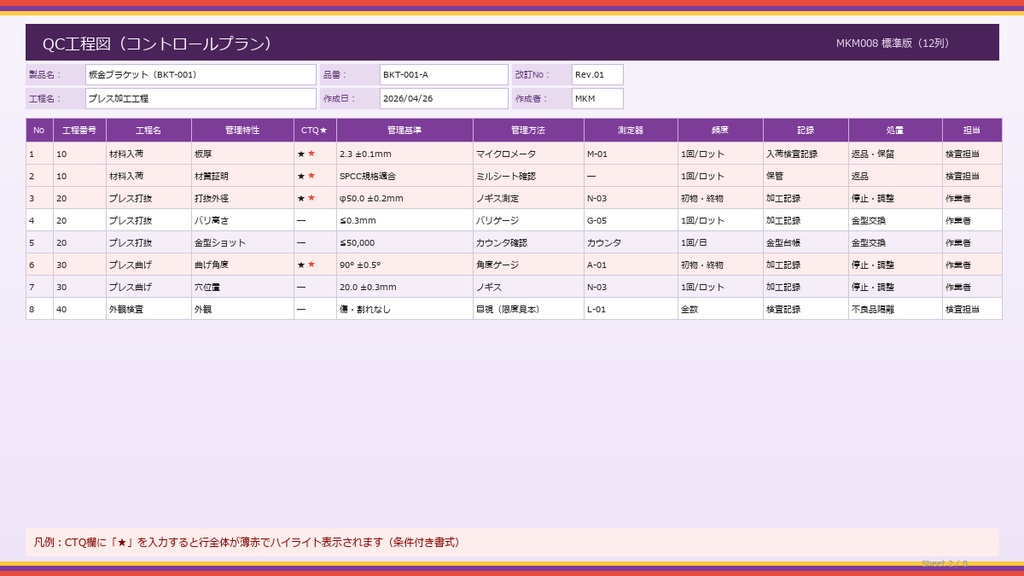Click the 90° ±0.5° cell
The width and height of the screenshot is (1024, 576).
[x=404, y=265]
